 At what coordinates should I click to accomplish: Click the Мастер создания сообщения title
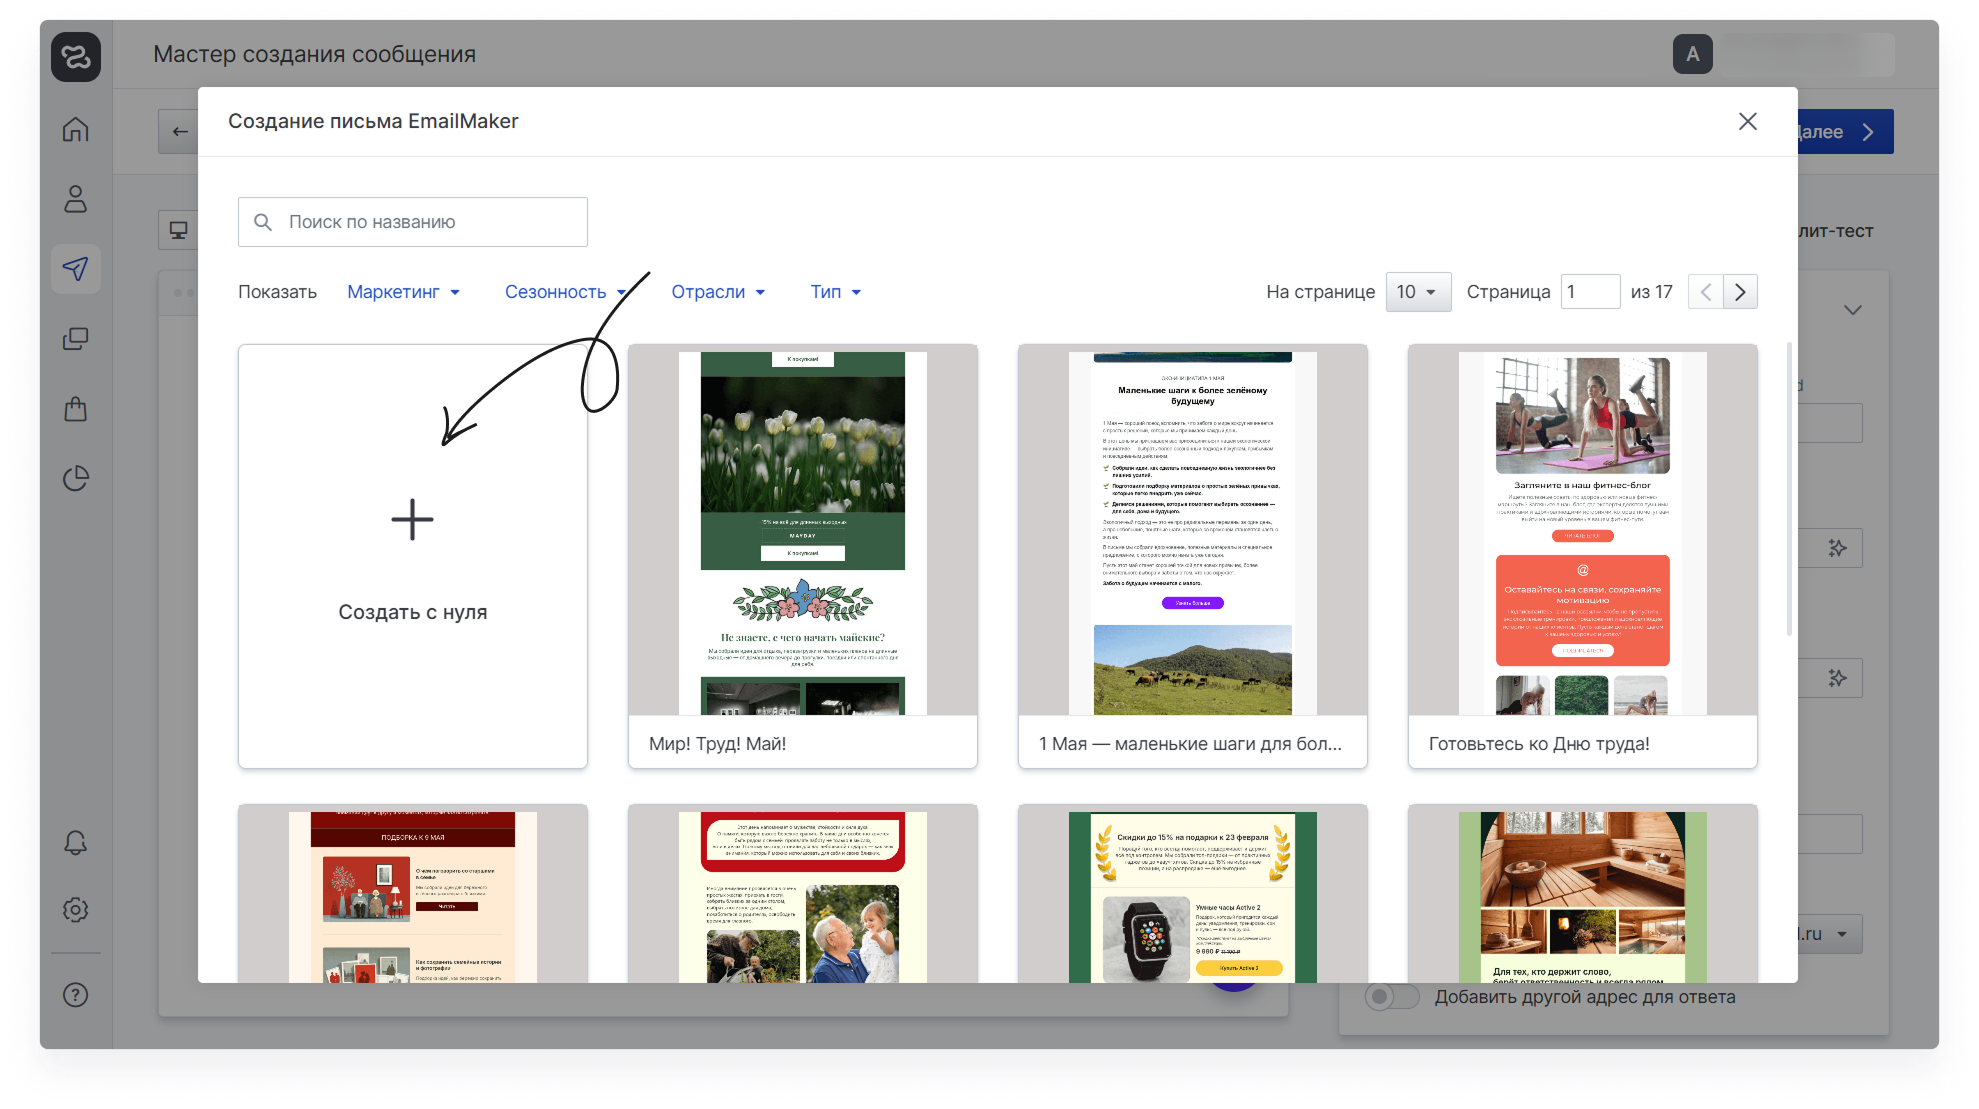314,54
